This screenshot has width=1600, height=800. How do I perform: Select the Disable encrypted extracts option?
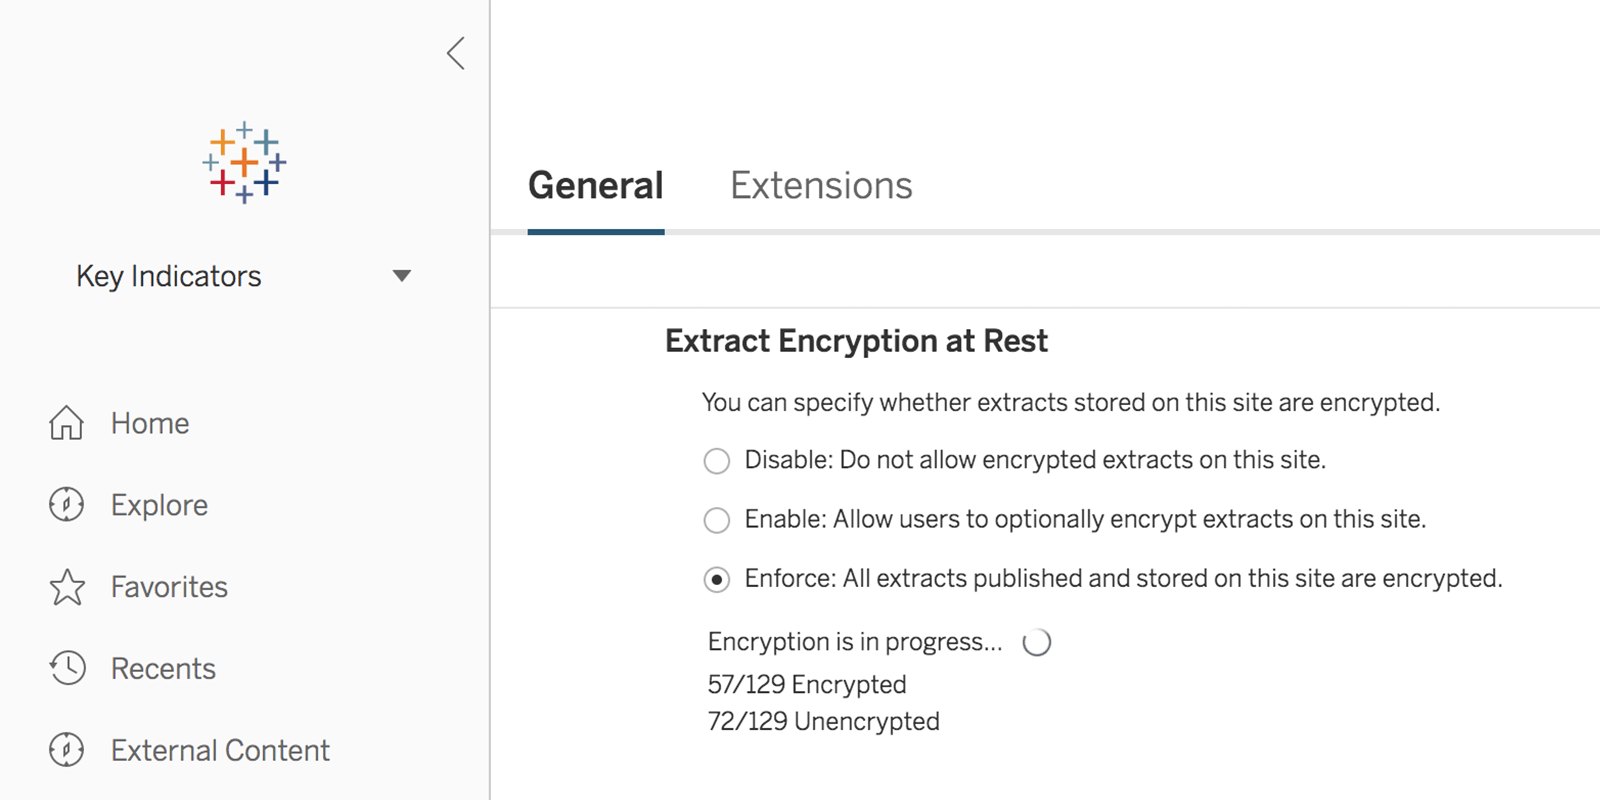click(717, 461)
